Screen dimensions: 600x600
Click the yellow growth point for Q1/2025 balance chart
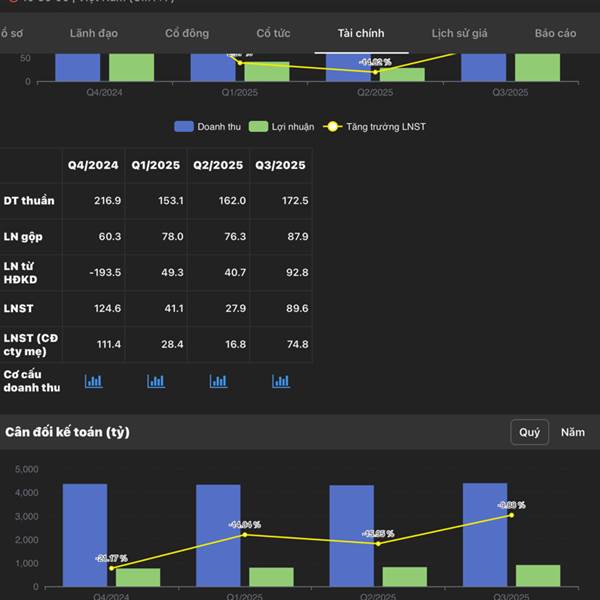coord(245,535)
